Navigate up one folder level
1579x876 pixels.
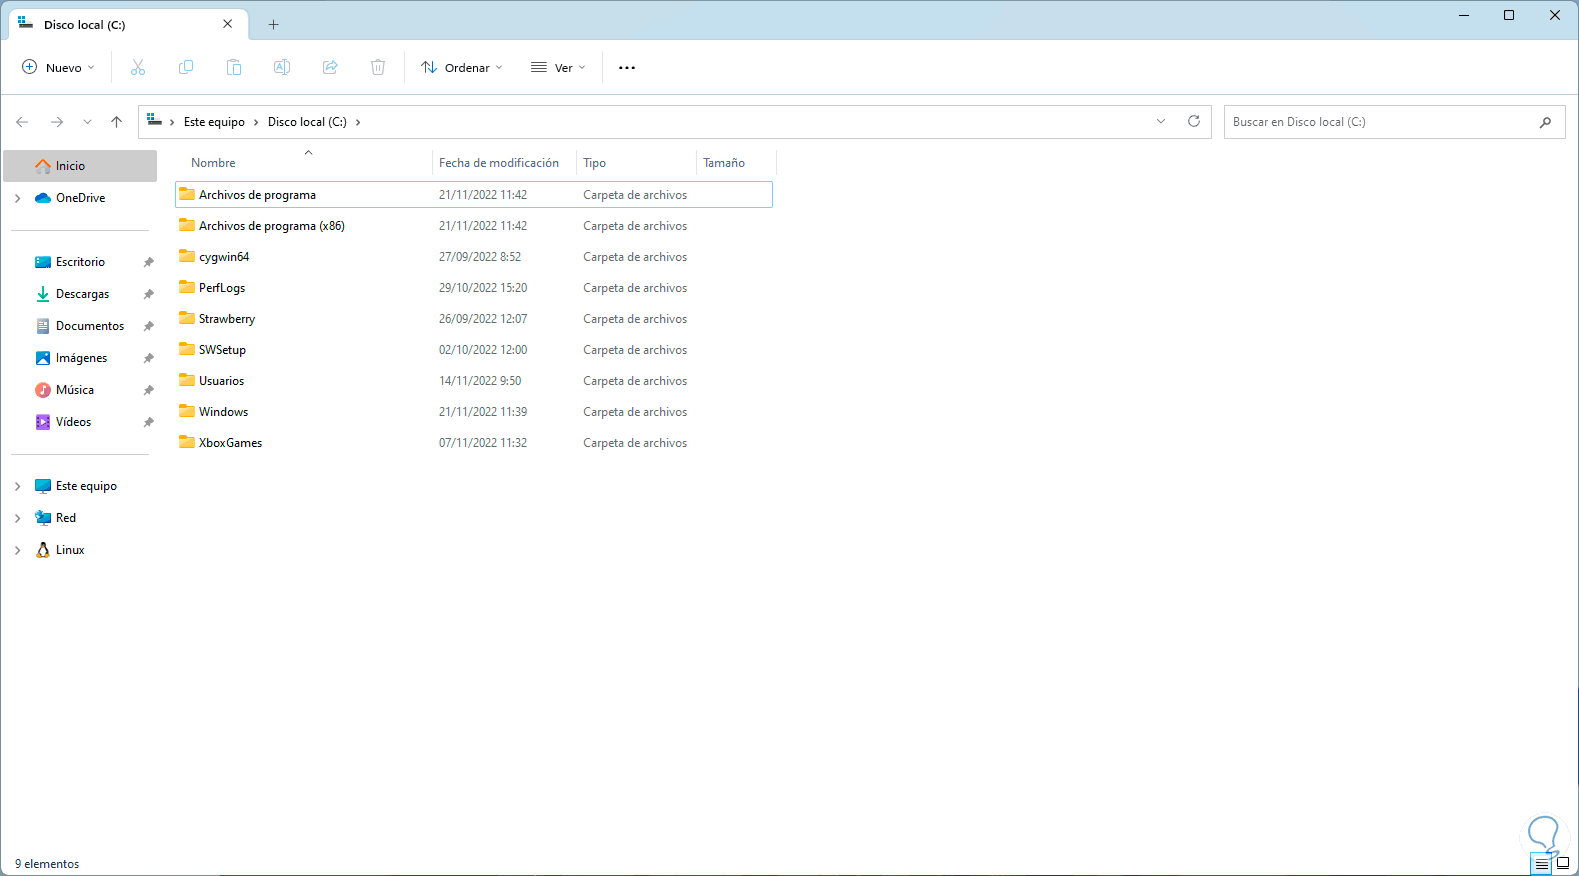tap(116, 122)
